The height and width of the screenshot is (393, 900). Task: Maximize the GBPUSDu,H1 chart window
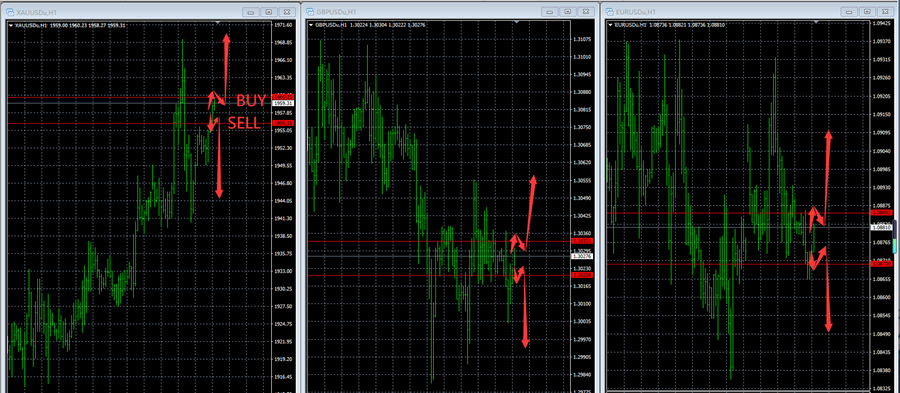click(x=568, y=11)
